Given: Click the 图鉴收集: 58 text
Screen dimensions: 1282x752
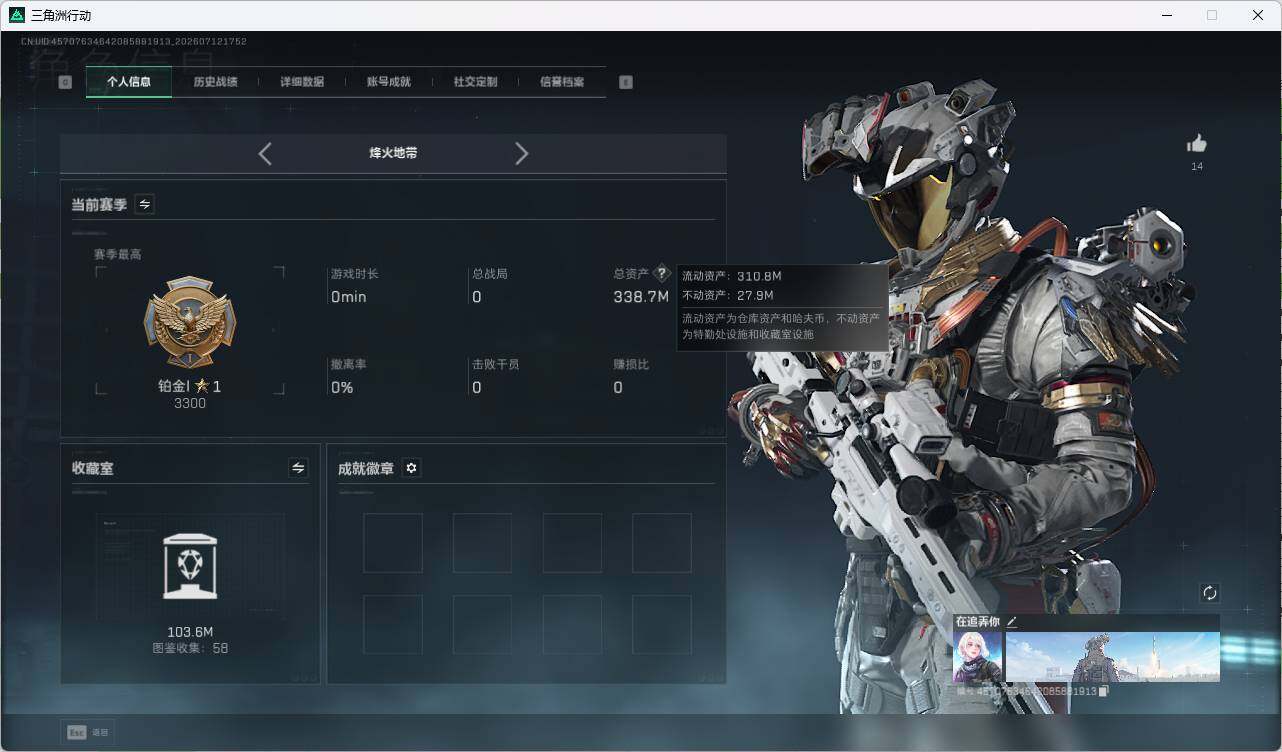Looking at the screenshot, I should click(x=190, y=648).
